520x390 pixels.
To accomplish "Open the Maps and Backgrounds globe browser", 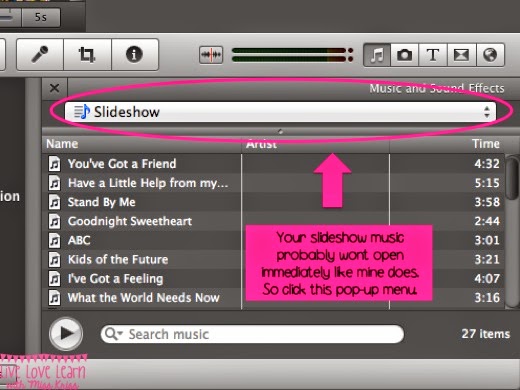I will tap(490, 55).
